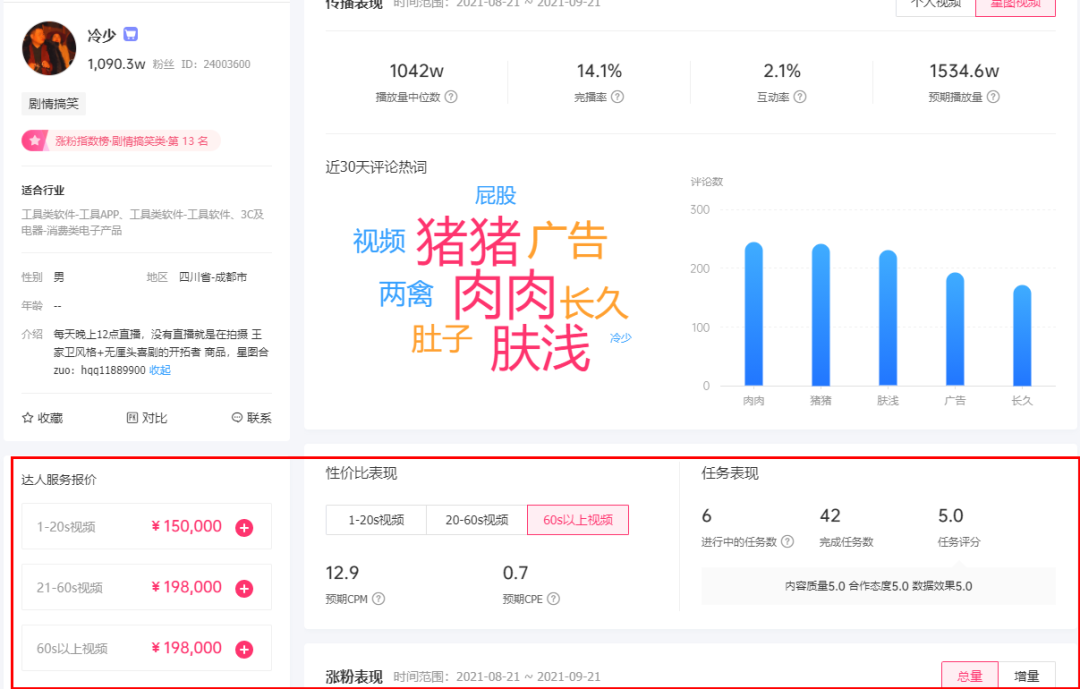The image size is (1080, 689).
Task: Click the 猪猪 bar in the comment chart
Action: click(821, 315)
